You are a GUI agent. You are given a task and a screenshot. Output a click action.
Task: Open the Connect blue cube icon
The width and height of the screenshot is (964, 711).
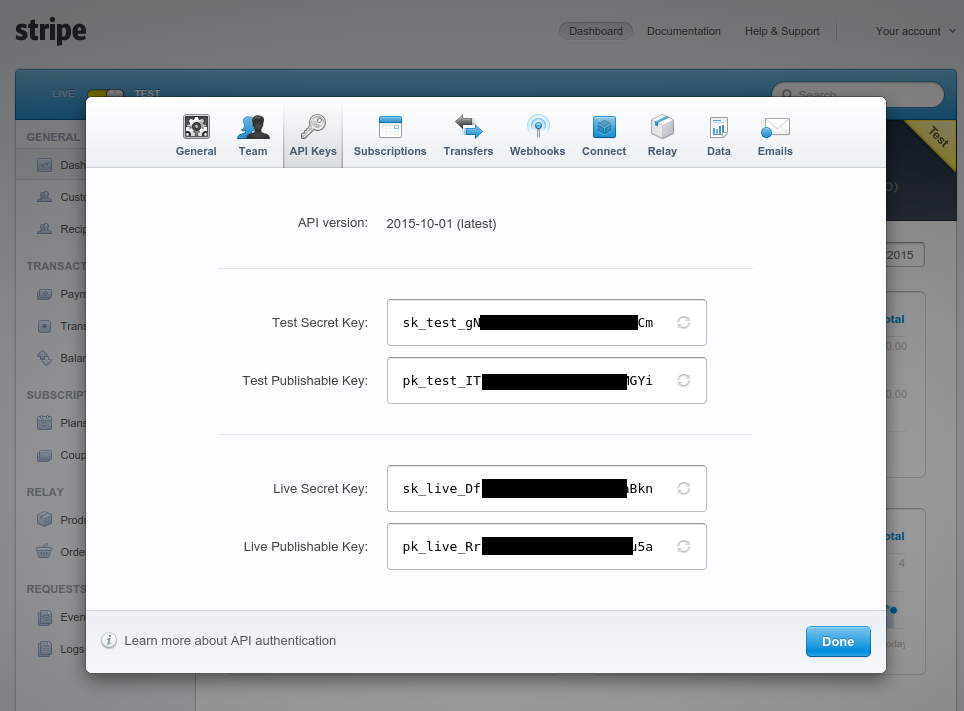[x=604, y=127]
